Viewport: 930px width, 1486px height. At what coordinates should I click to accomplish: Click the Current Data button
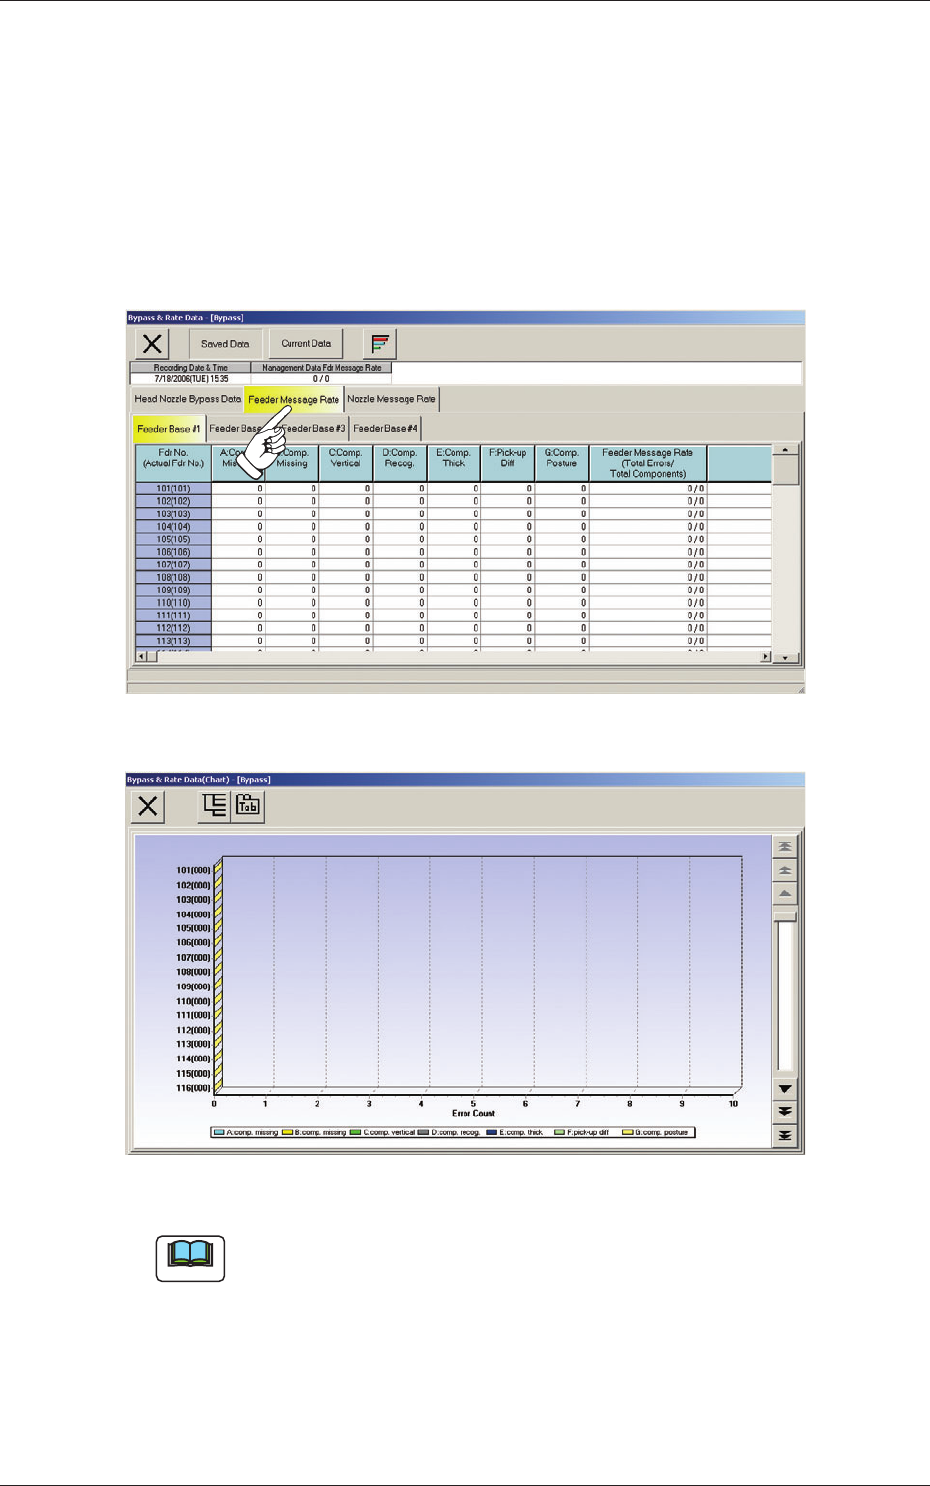pyautogui.click(x=306, y=344)
